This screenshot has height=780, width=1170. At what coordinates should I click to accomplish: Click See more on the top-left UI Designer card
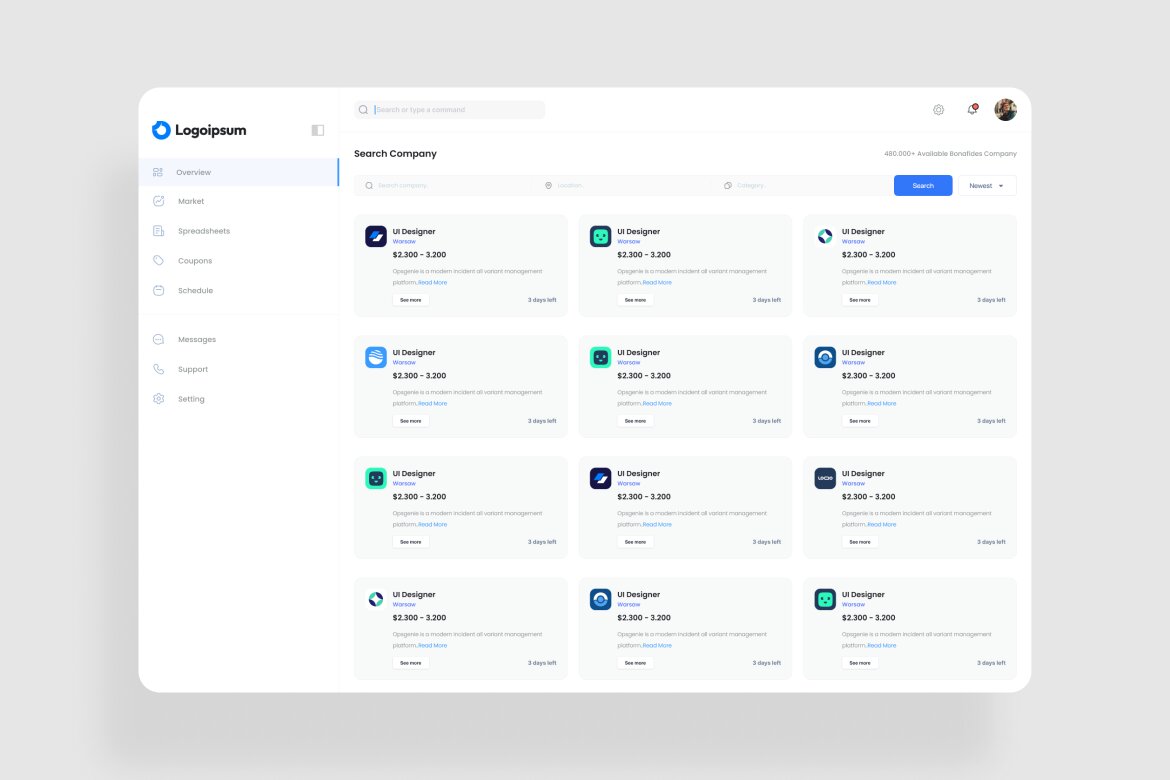coord(410,299)
